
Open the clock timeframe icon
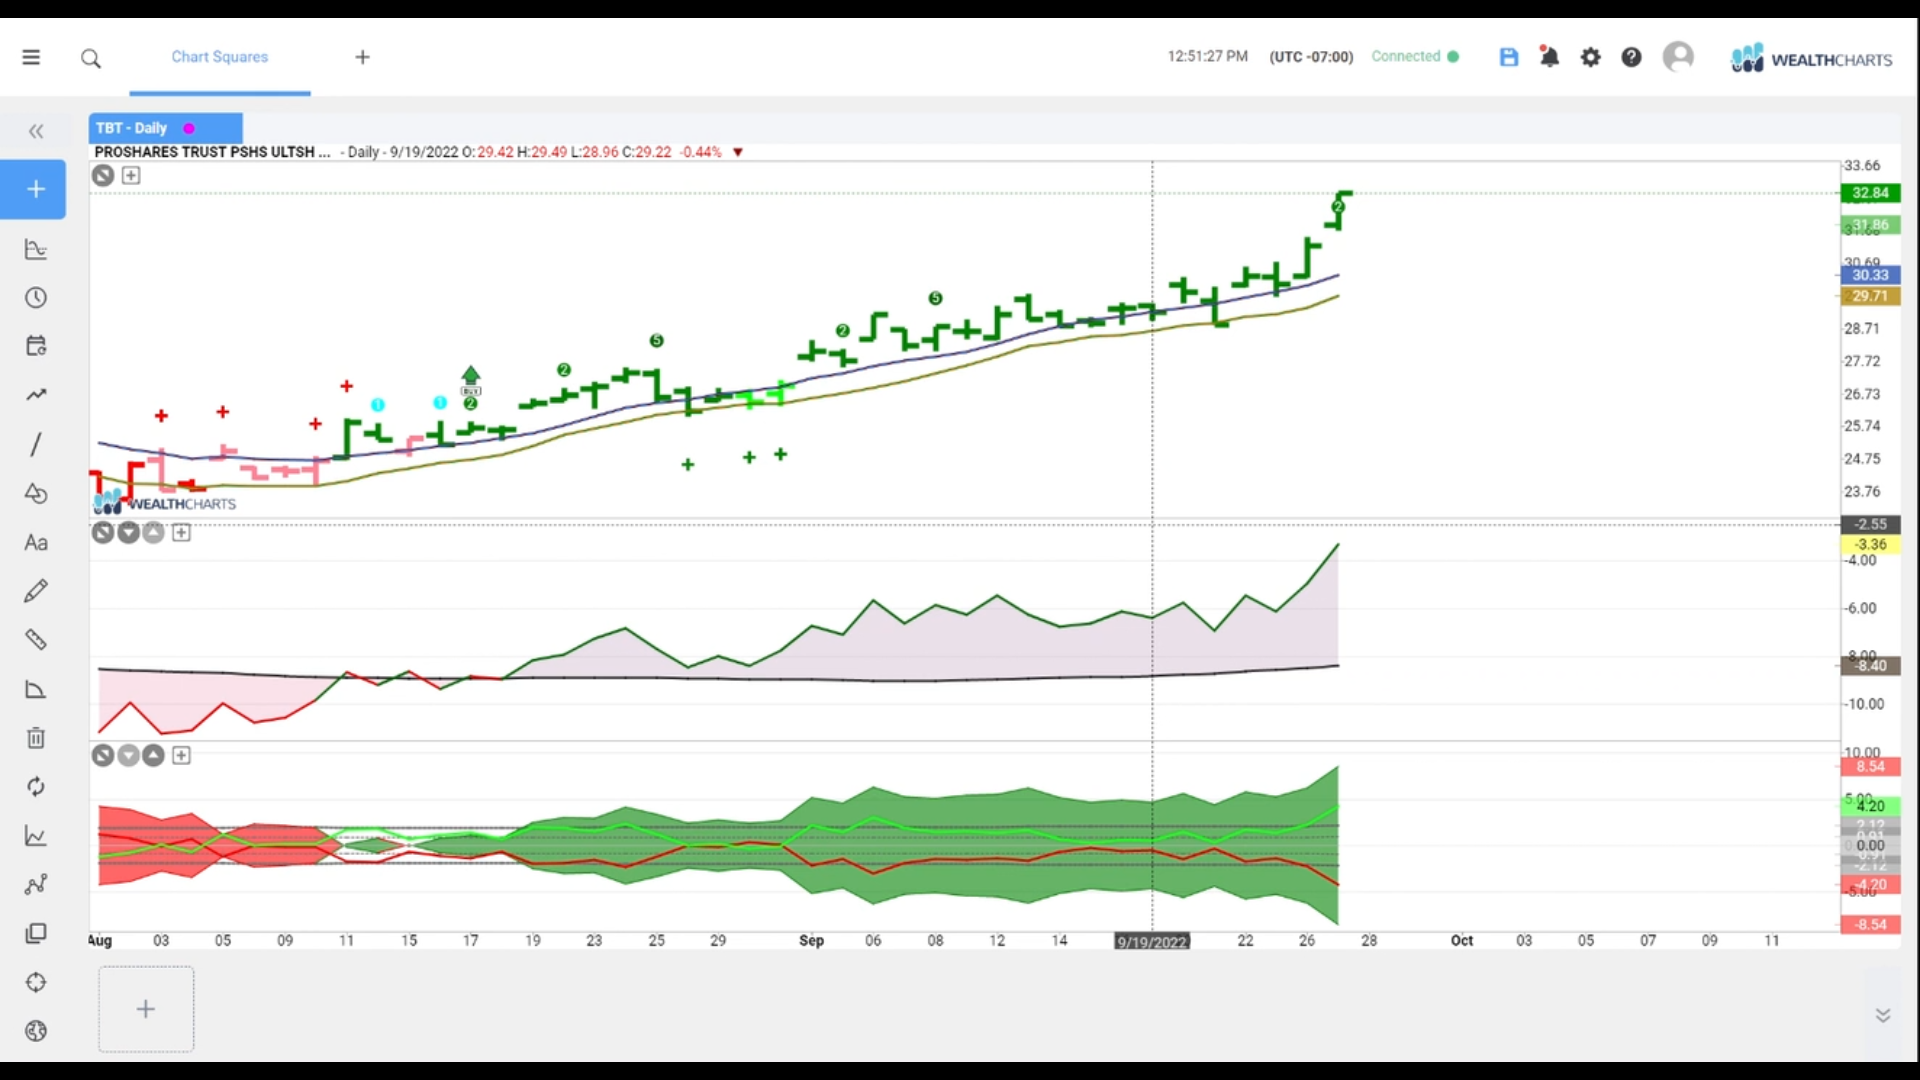36,298
